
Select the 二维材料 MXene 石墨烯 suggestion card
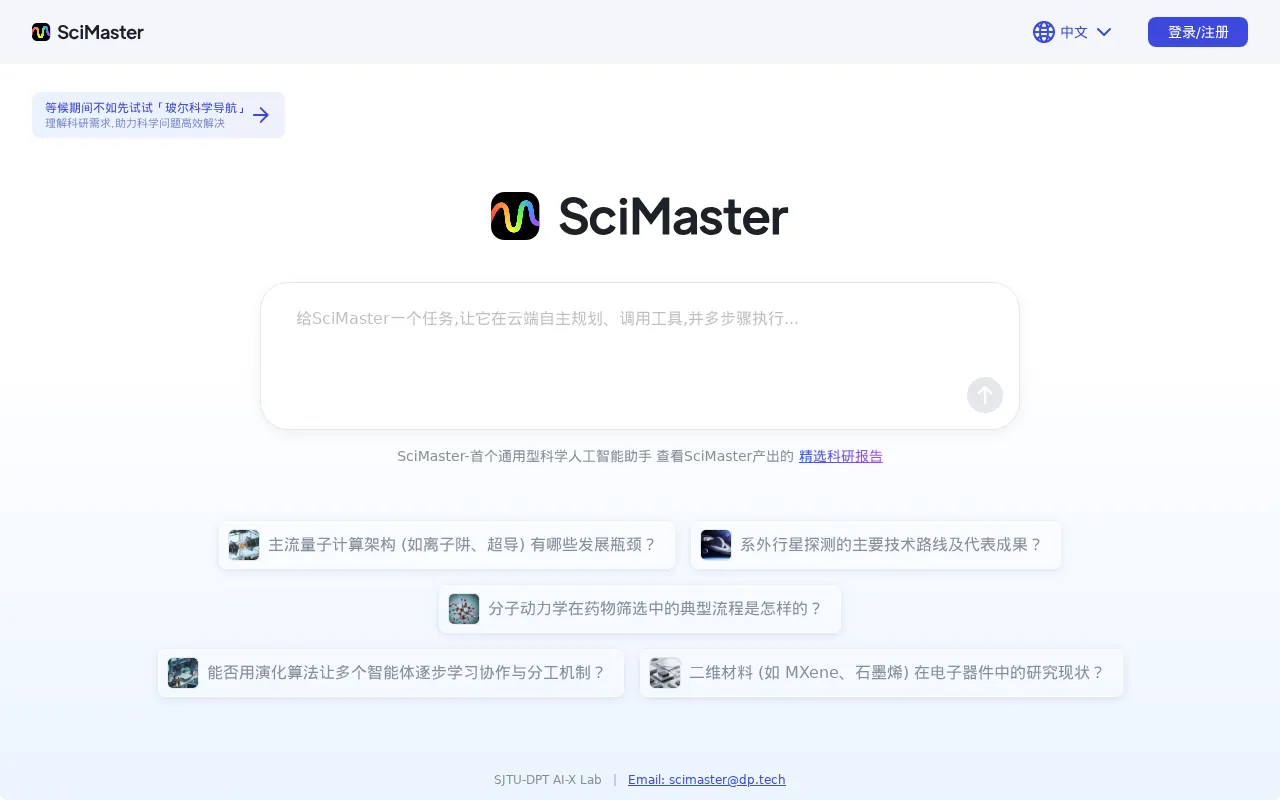881,673
